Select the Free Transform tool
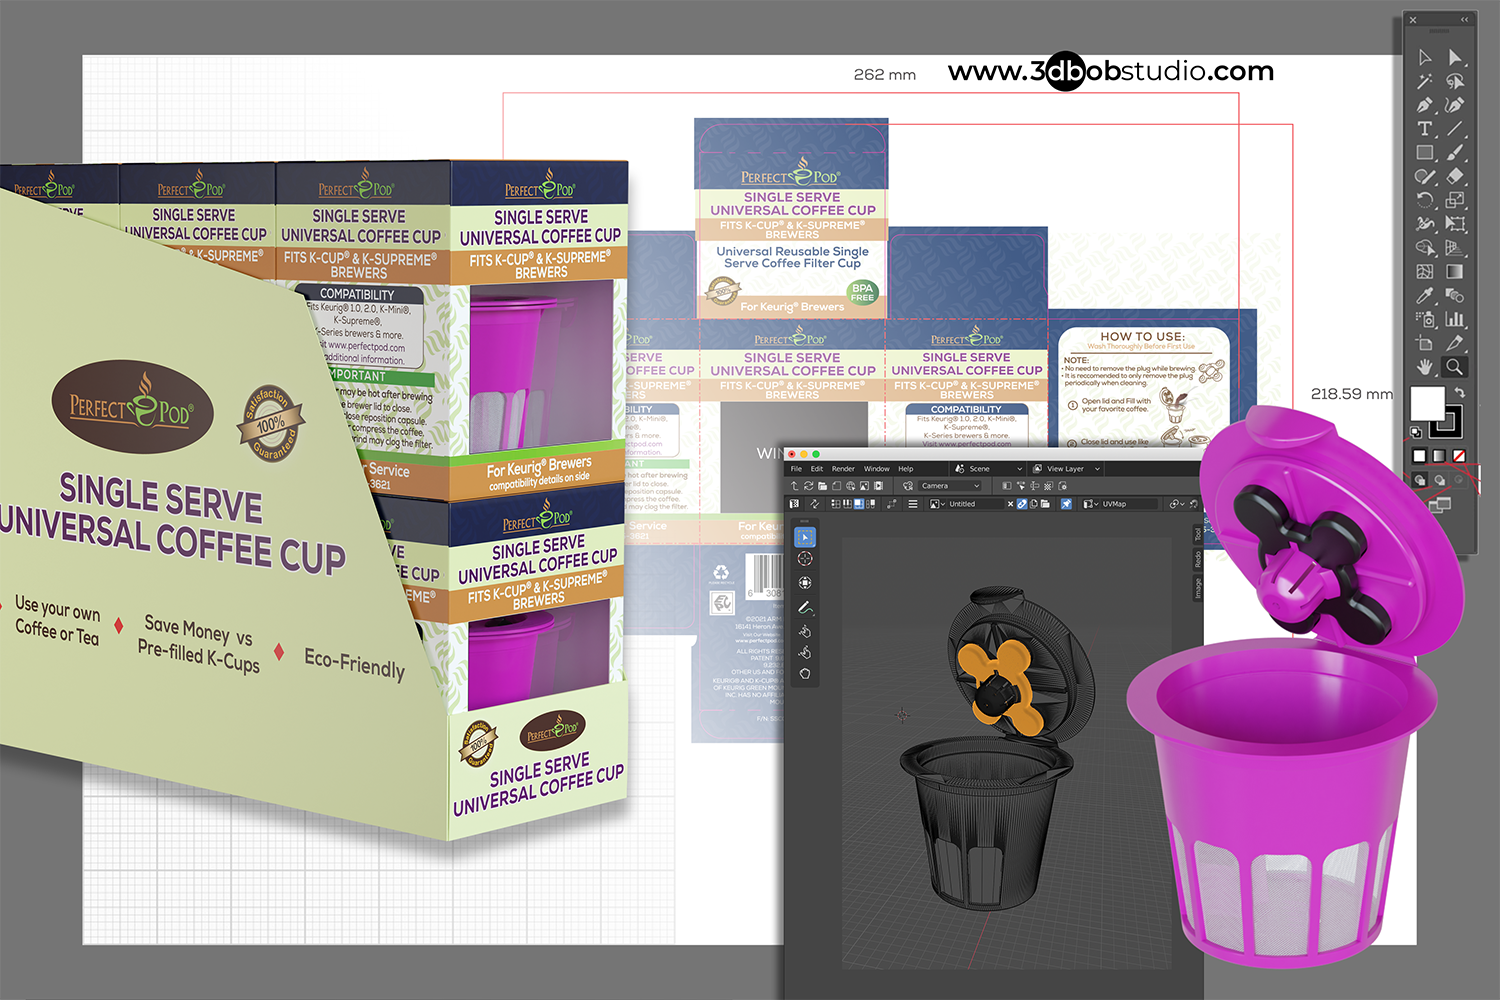 click(1455, 223)
